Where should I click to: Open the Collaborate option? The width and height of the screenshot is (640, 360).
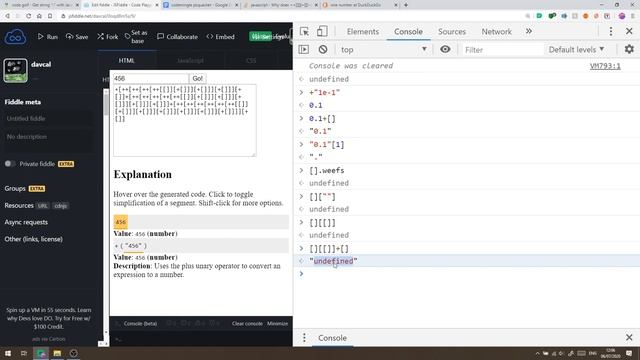[x=177, y=37]
